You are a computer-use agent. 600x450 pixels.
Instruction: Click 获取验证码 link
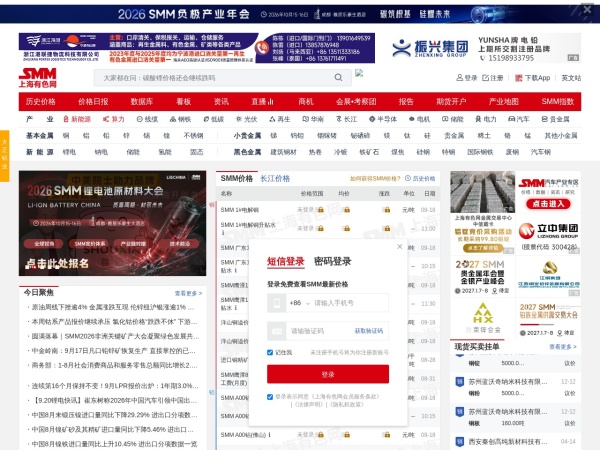tap(368, 331)
